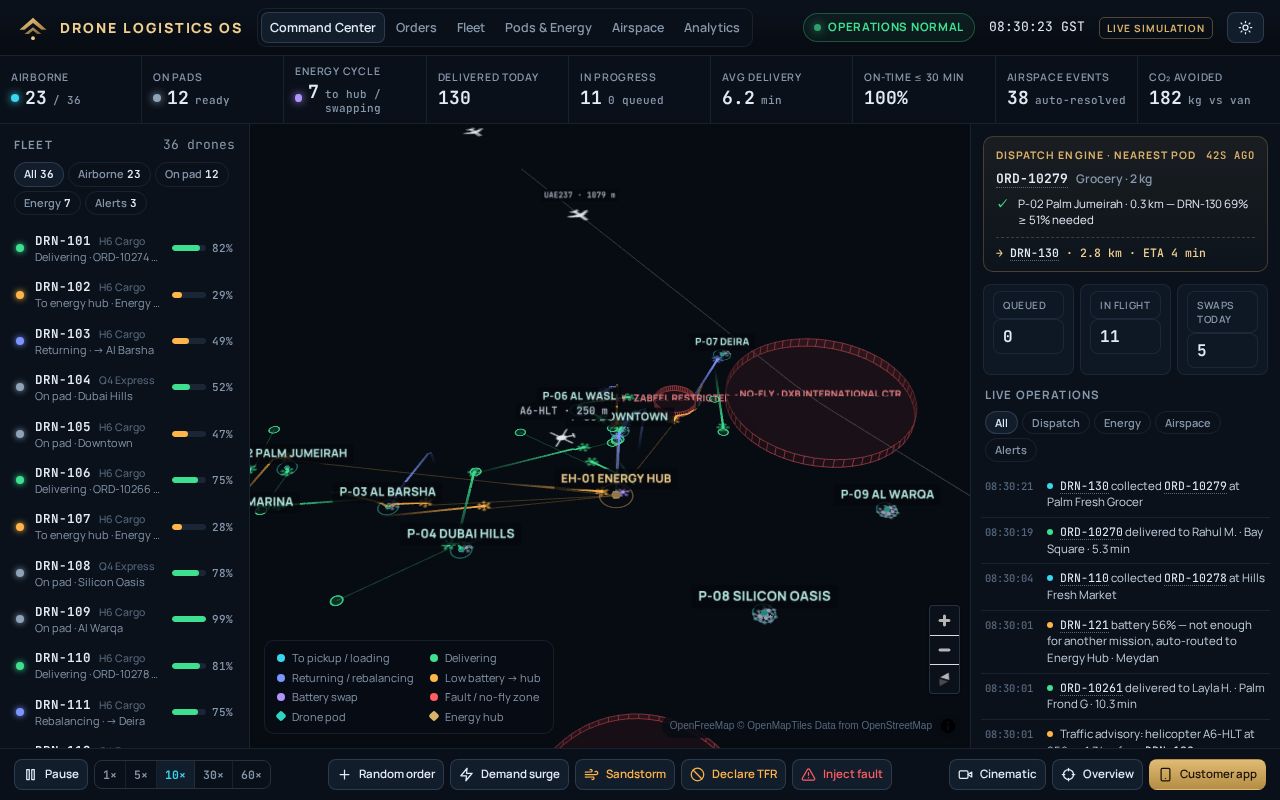Set simulation speed to 60×
1280x800 pixels.
[251, 775]
